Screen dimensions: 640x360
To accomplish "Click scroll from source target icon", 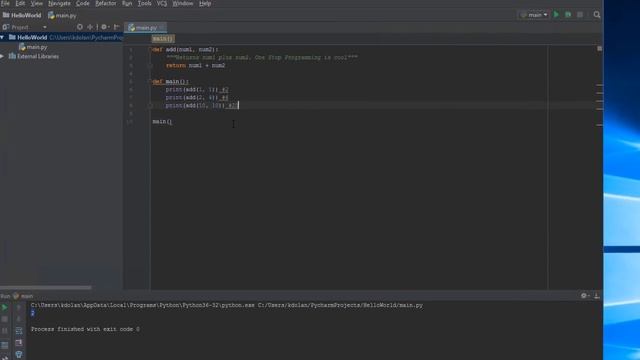I will coord(80,27).
